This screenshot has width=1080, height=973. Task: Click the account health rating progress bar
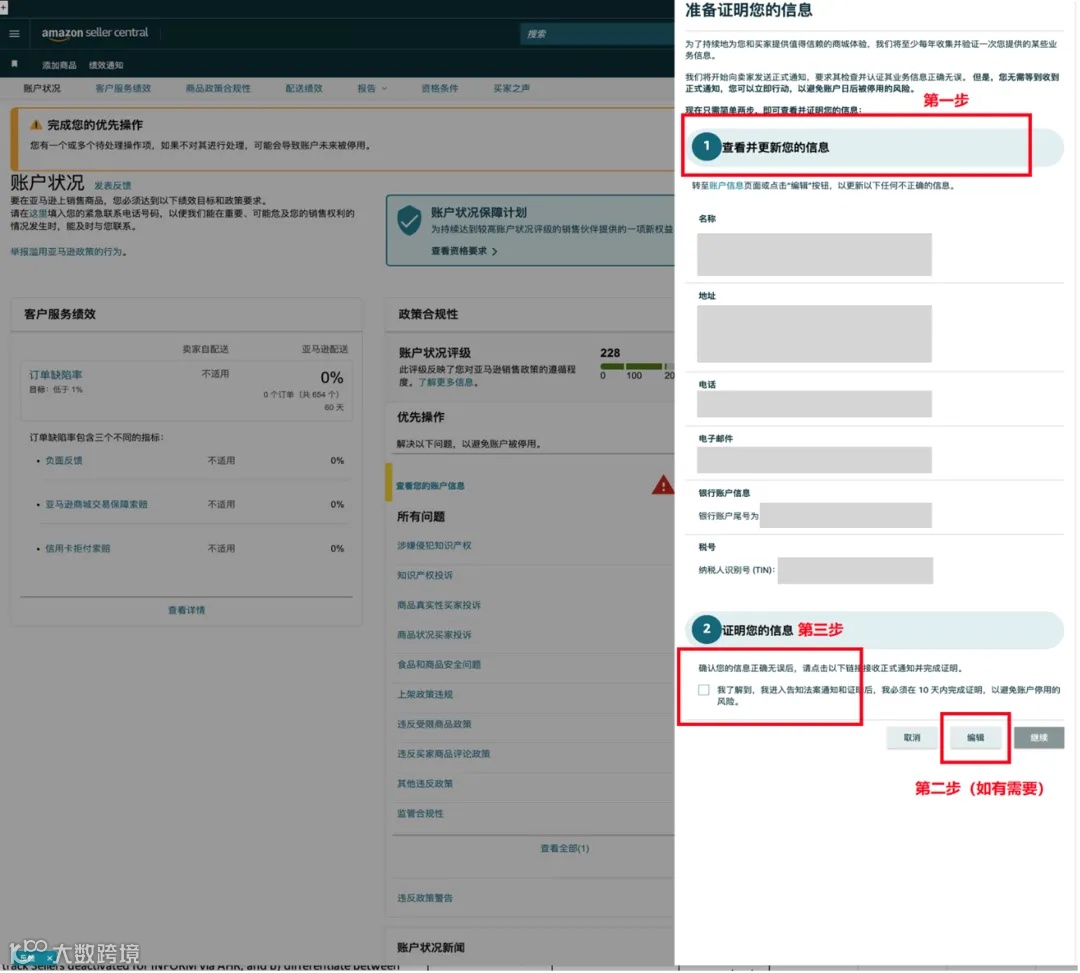637,366
